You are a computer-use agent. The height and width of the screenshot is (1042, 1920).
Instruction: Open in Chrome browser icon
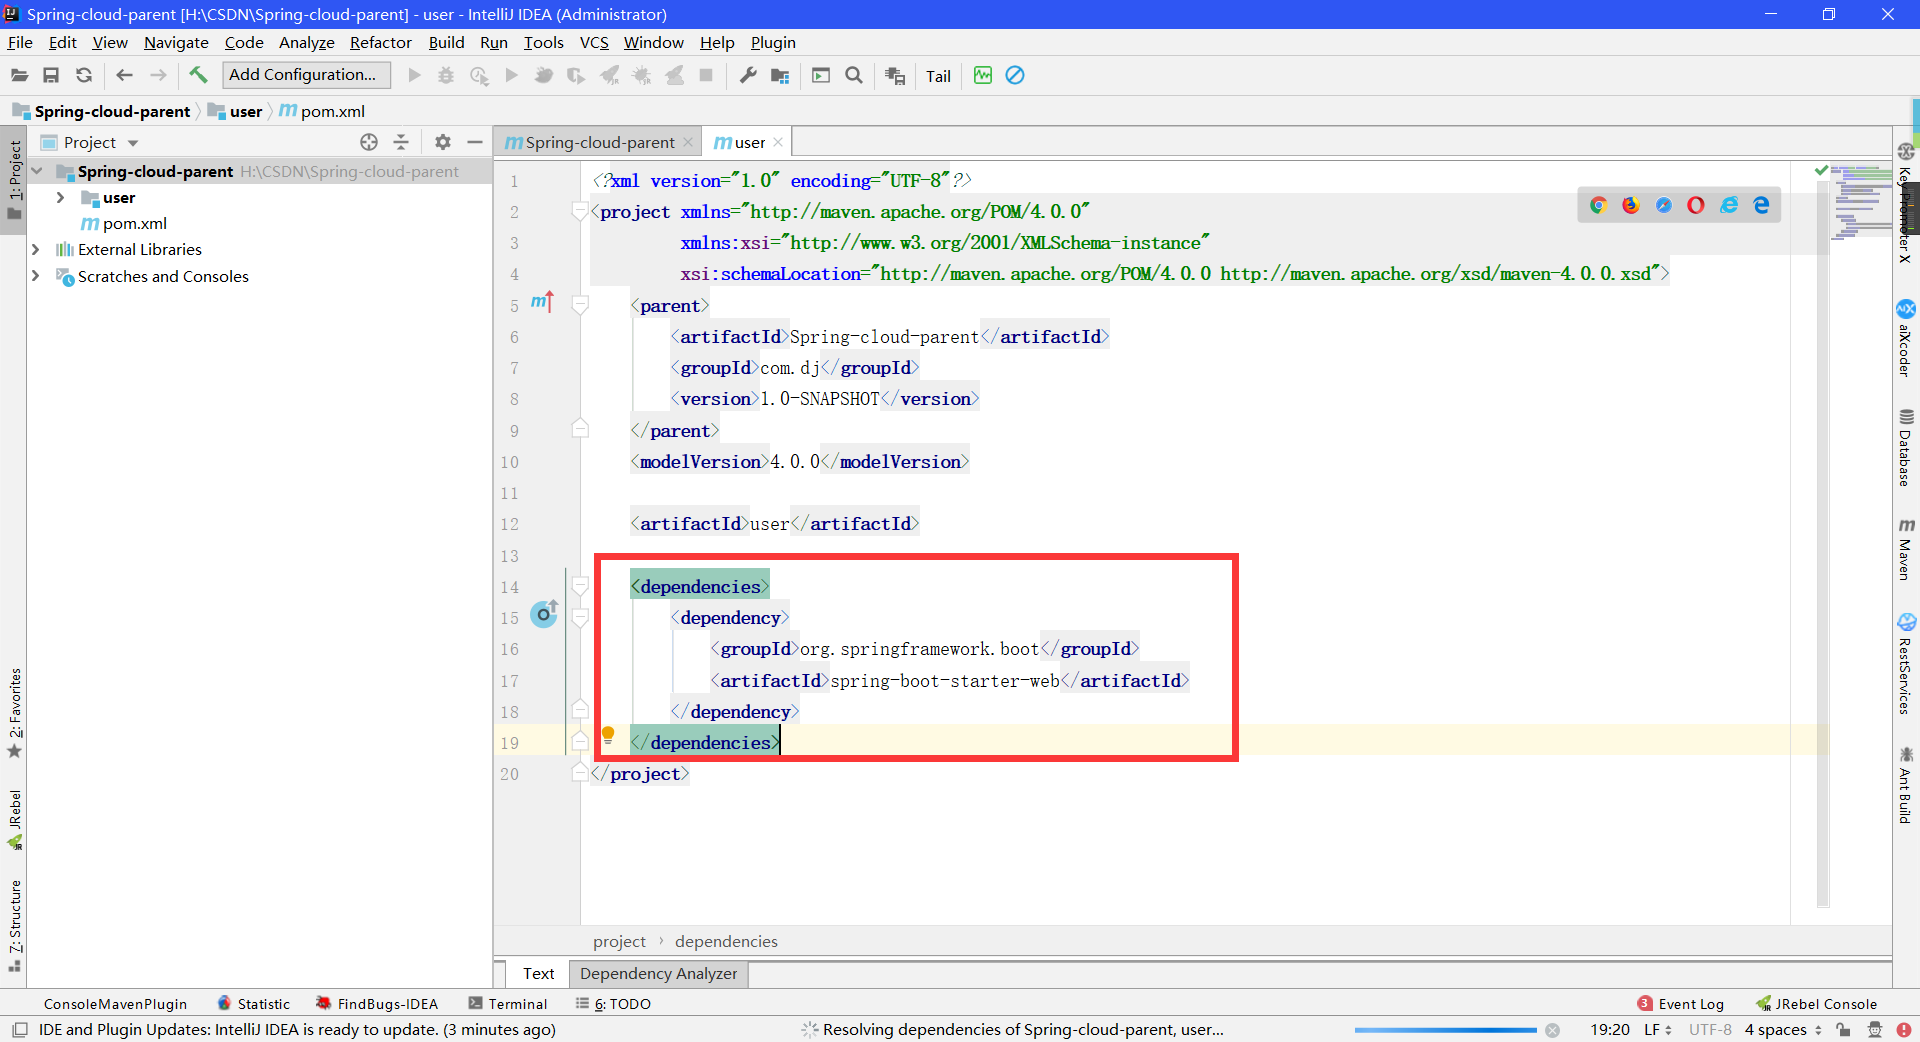tap(1598, 205)
